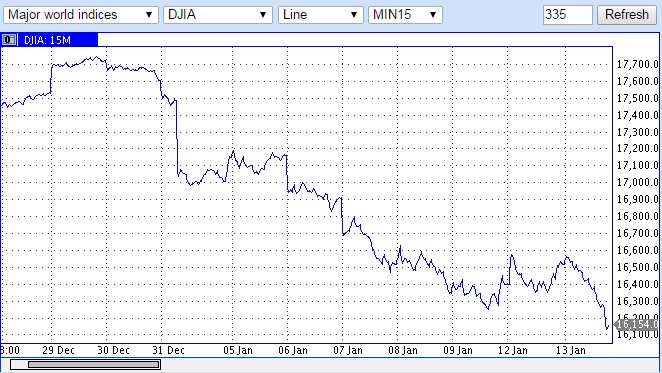Click the 07 Jan date label

[348, 351]
